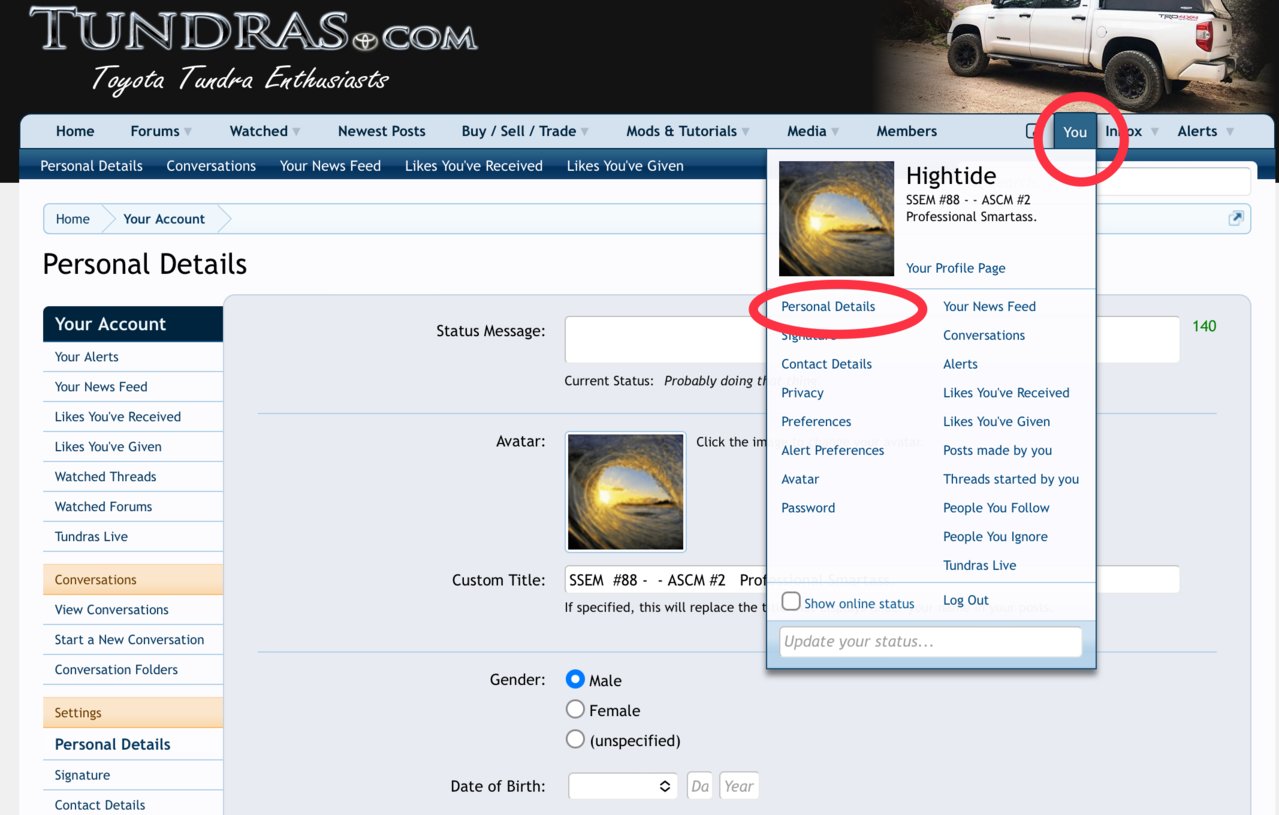Click Hightide's avatar in the account popup
The height and width of the screenshot is (815, 1279).
tap(836, 218)
